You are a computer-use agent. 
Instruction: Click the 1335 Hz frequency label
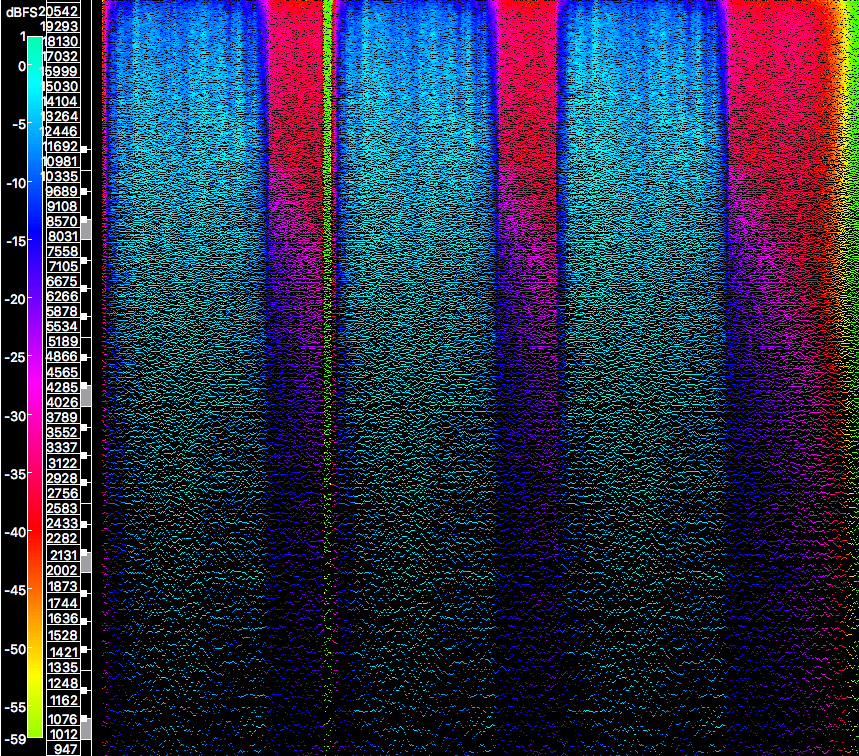click(62, 667)
